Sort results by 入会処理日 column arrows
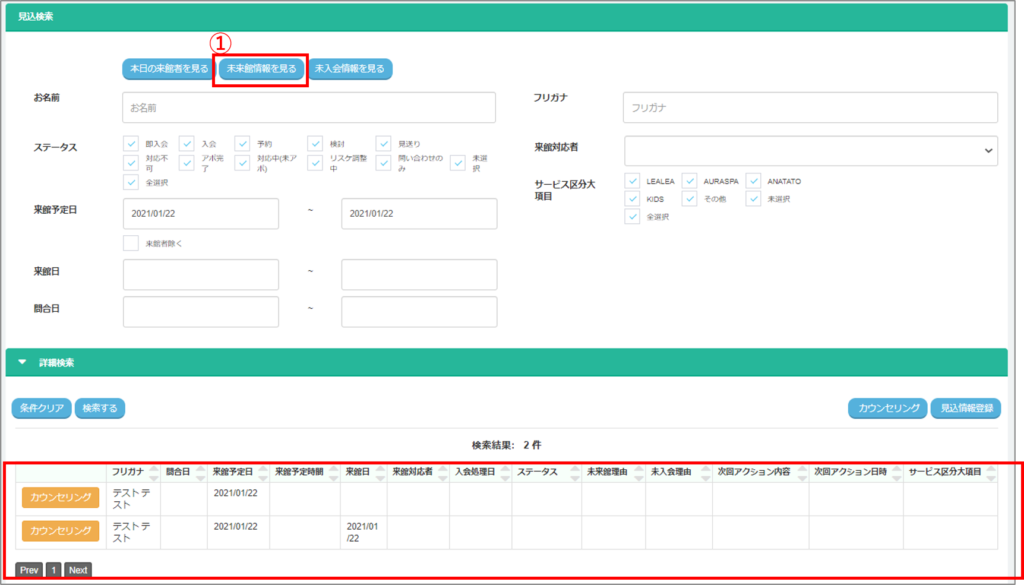Viewport: 1024px width, 585px height. pos(502,472)
